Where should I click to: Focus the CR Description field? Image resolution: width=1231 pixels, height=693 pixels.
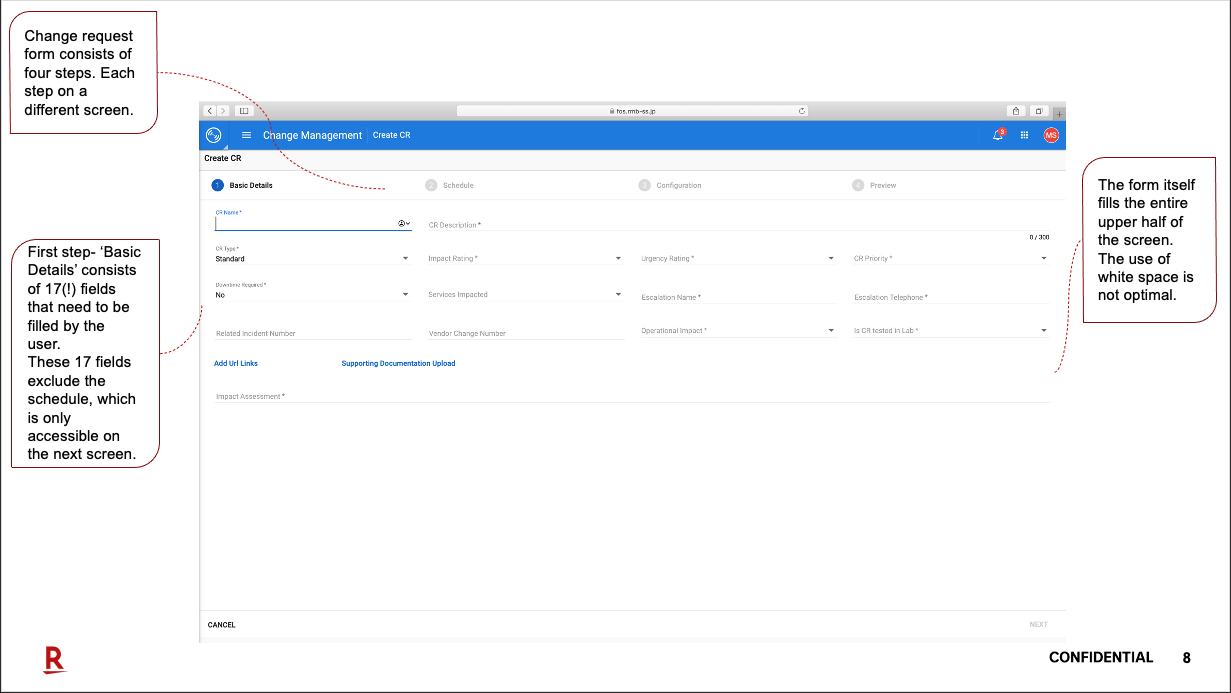click(x=738, y=225)
